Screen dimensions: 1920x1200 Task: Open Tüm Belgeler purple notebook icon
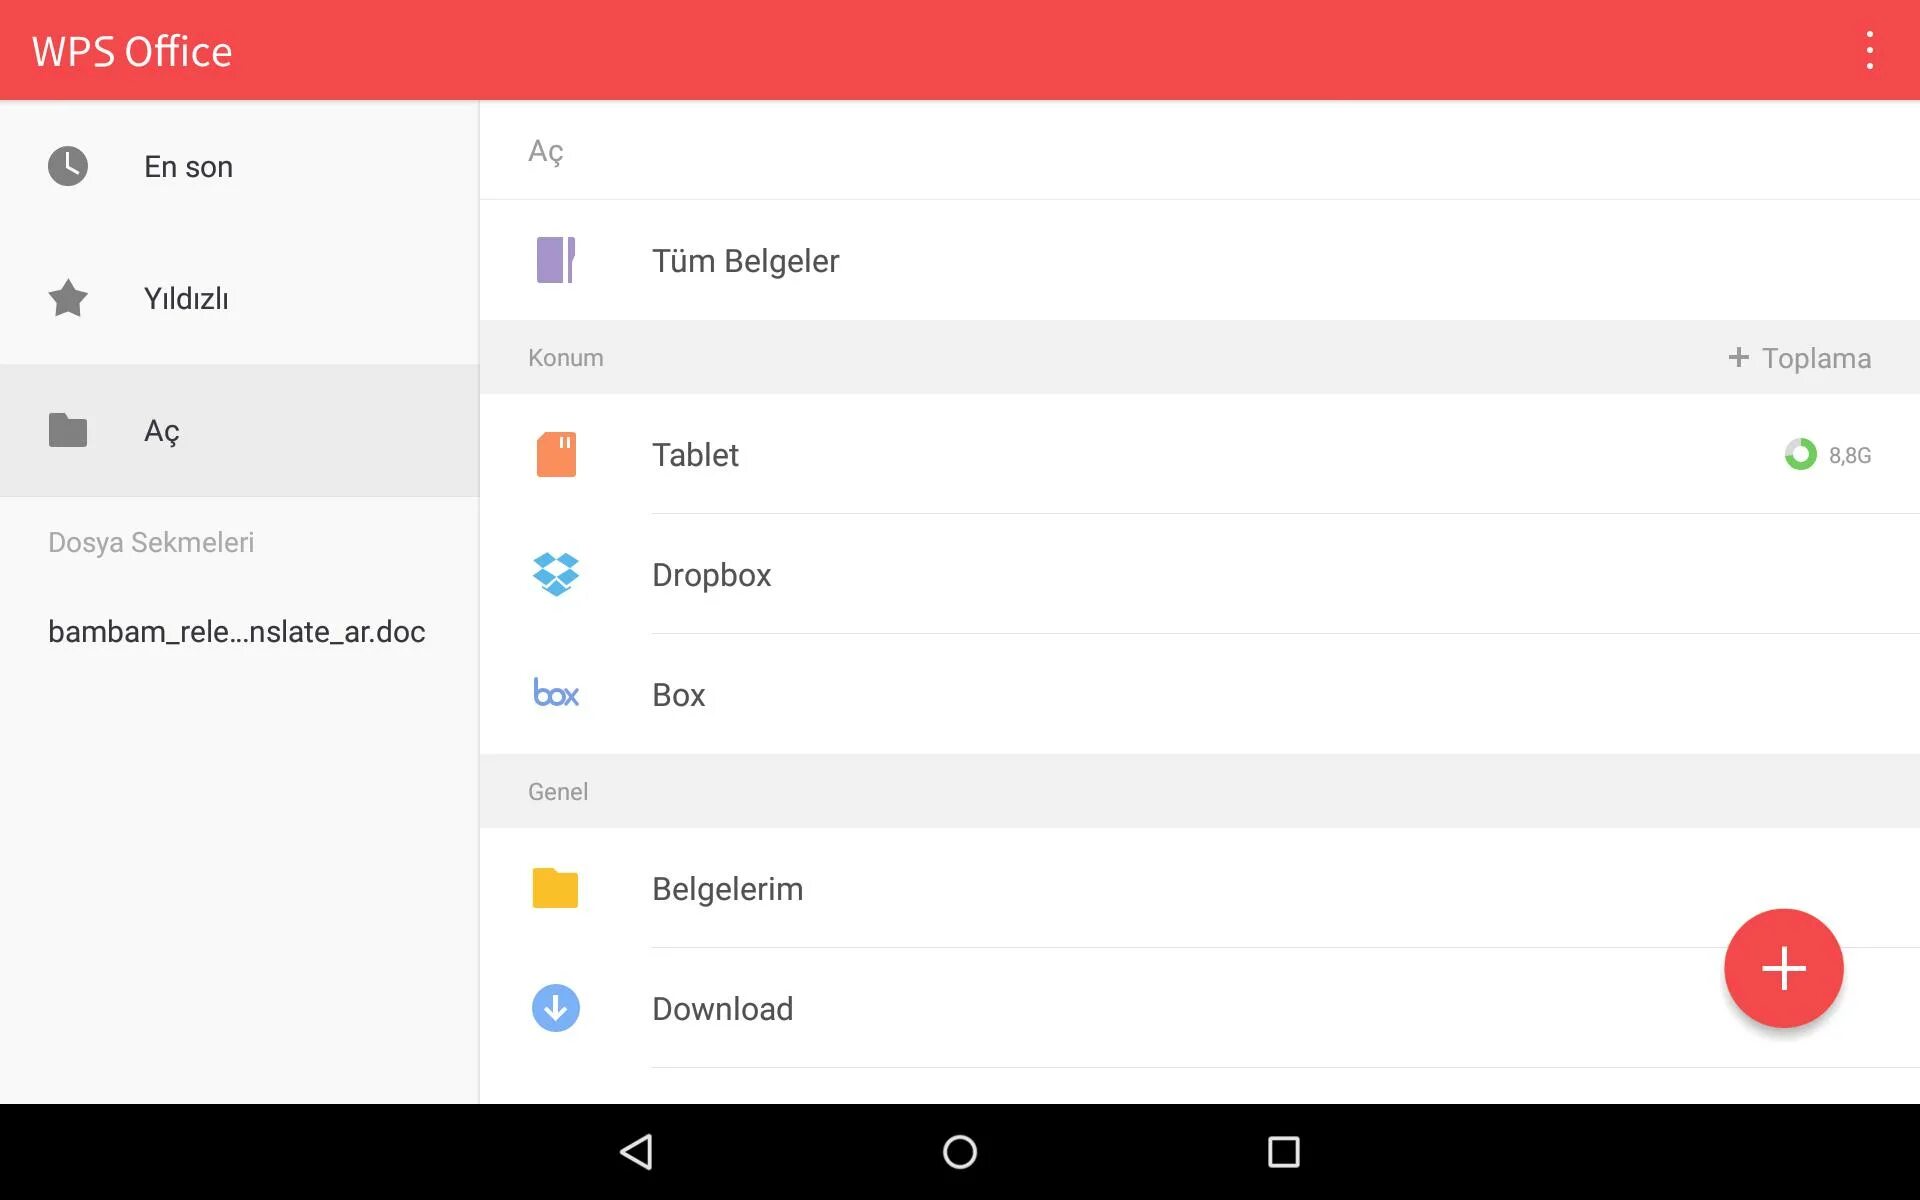[556, 260]
